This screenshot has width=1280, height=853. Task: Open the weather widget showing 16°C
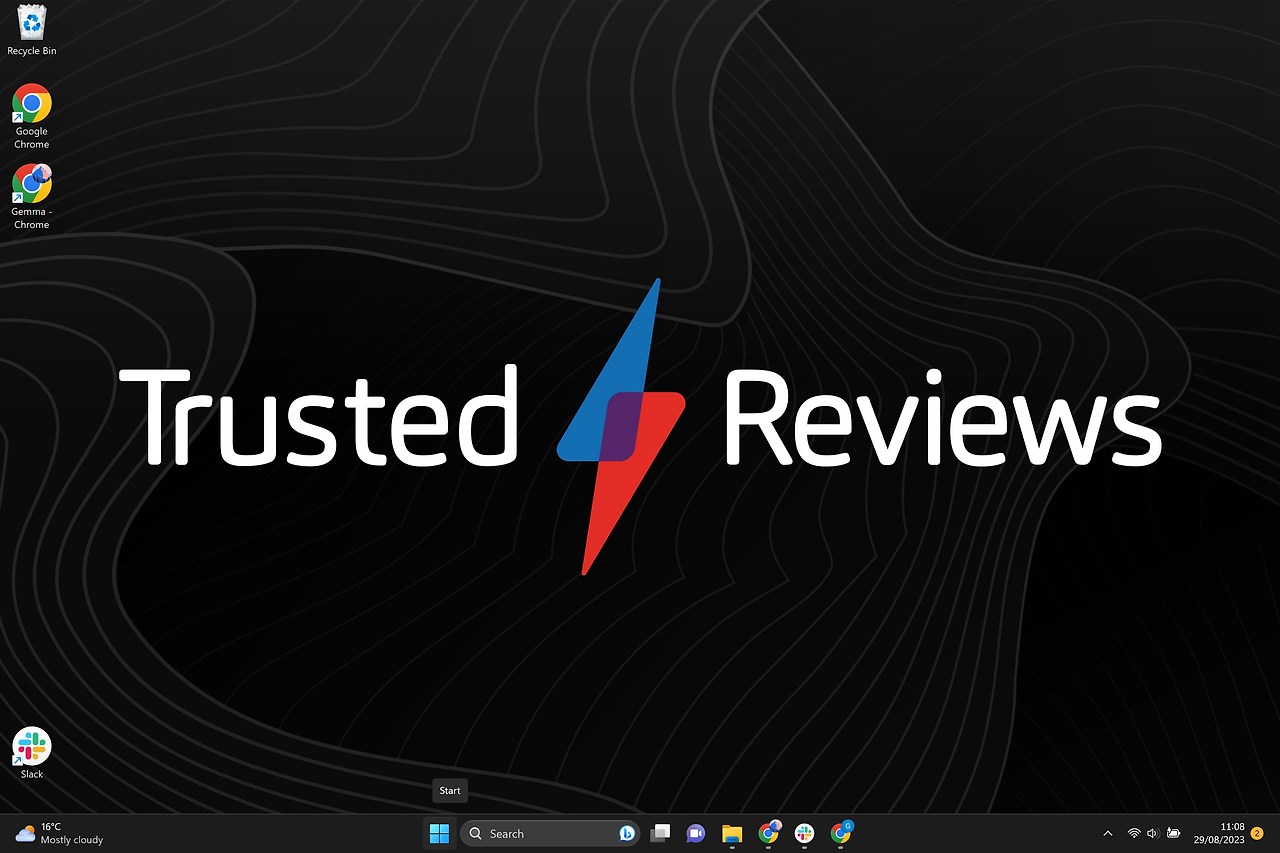60,833
